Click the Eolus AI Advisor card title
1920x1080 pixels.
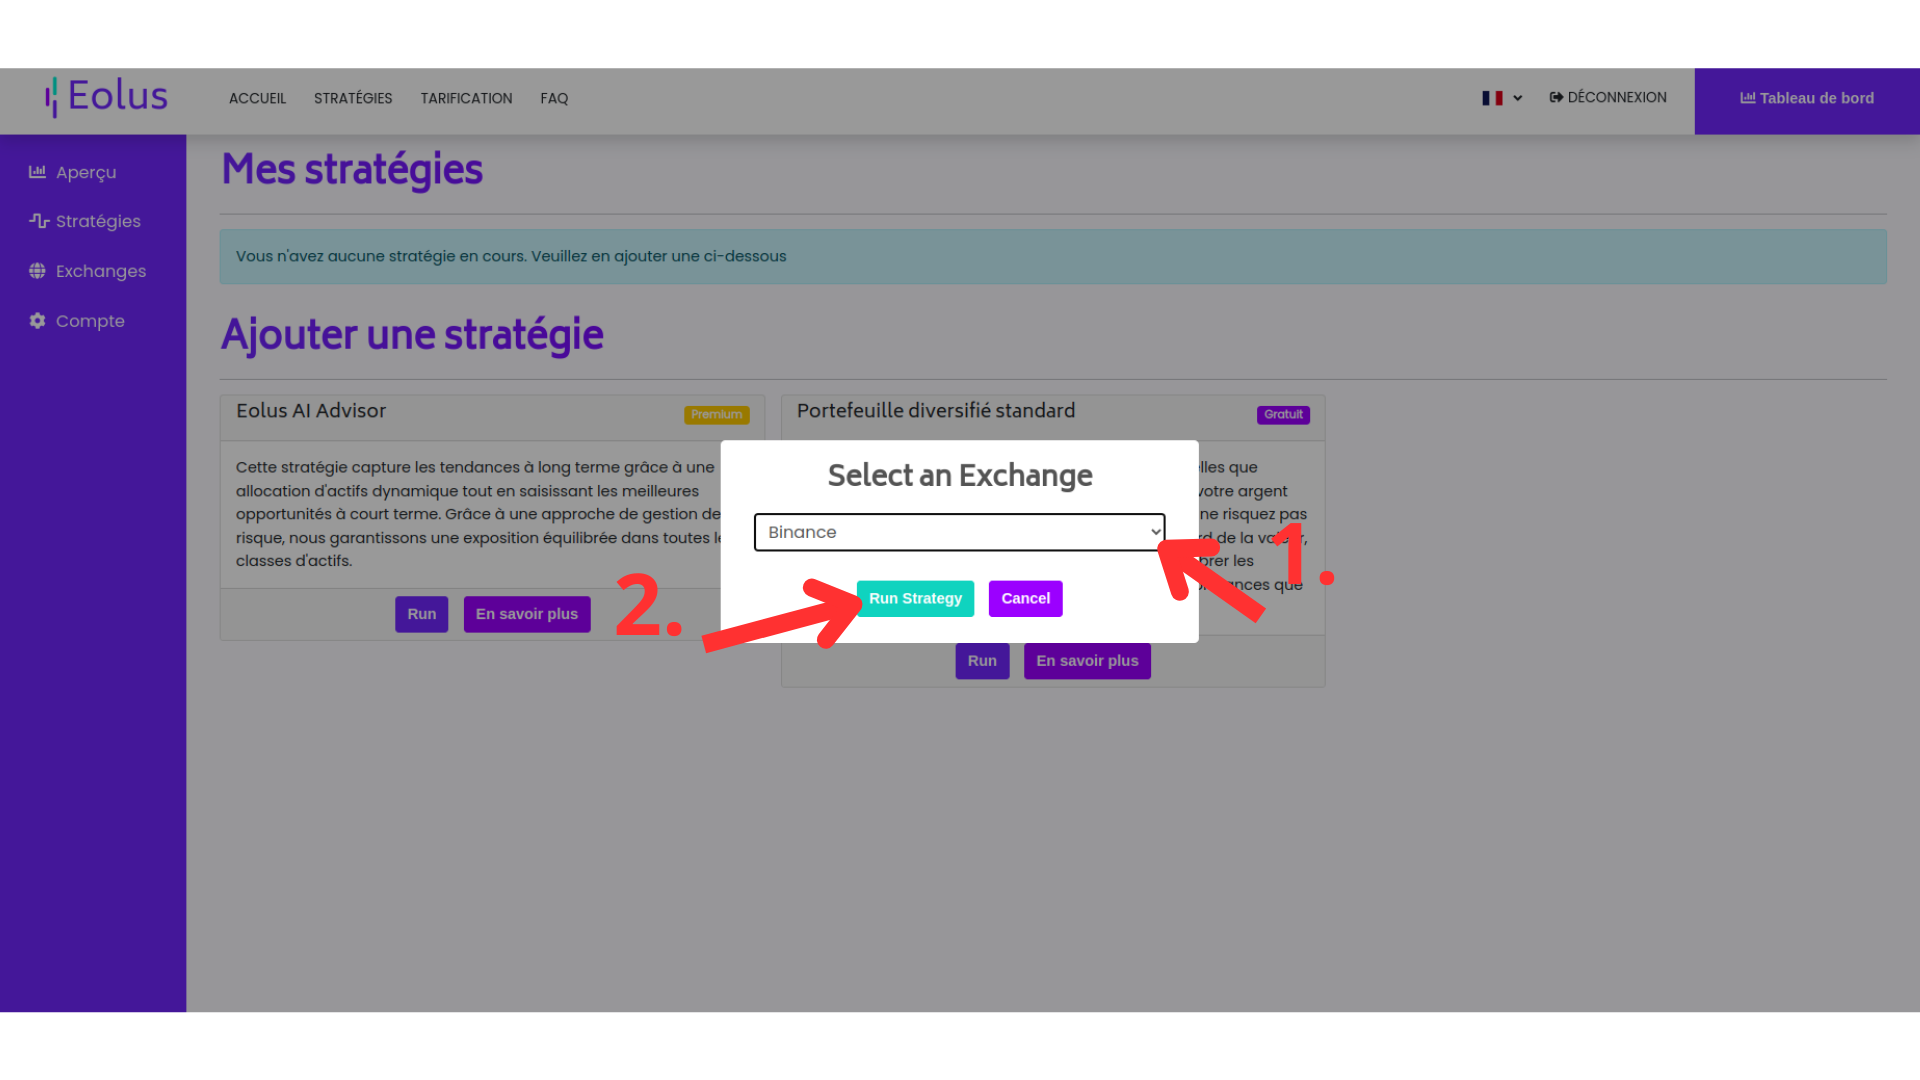pyautogui.click(x=311, y=411)
